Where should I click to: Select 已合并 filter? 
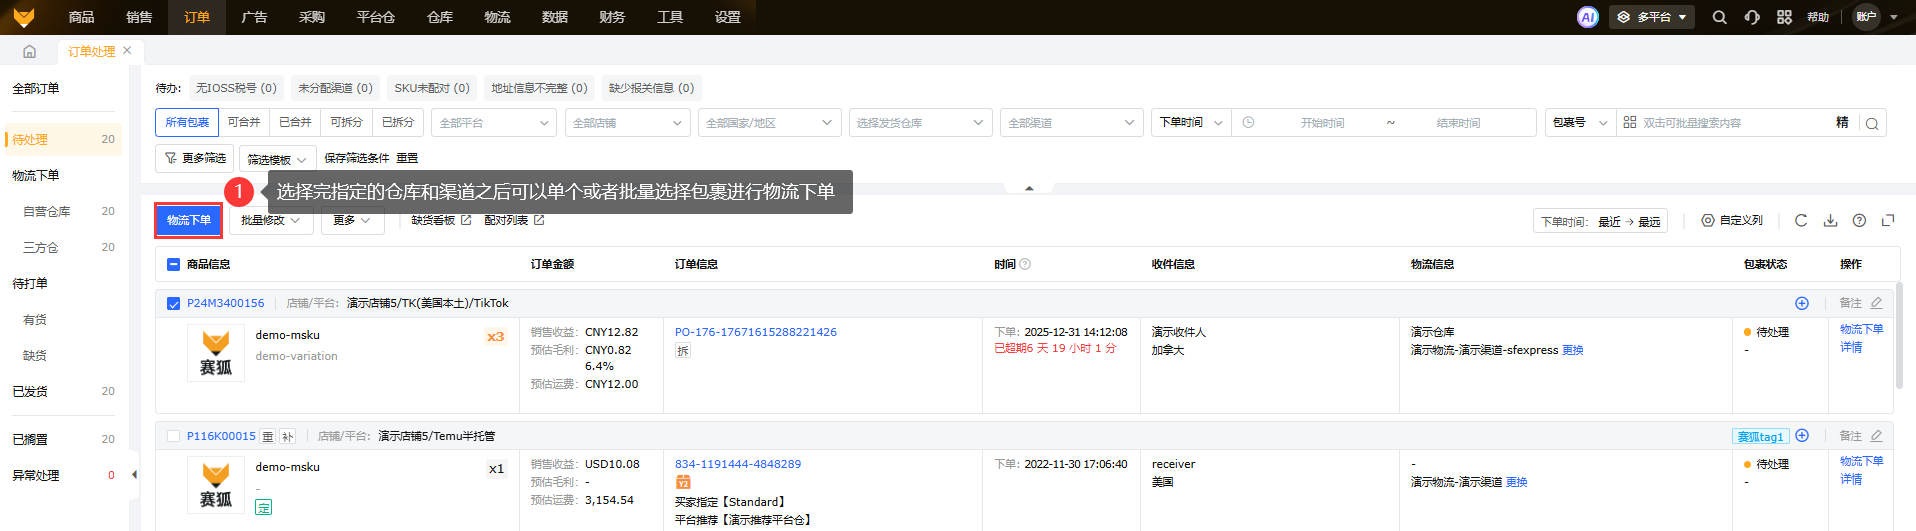point(295,122)
